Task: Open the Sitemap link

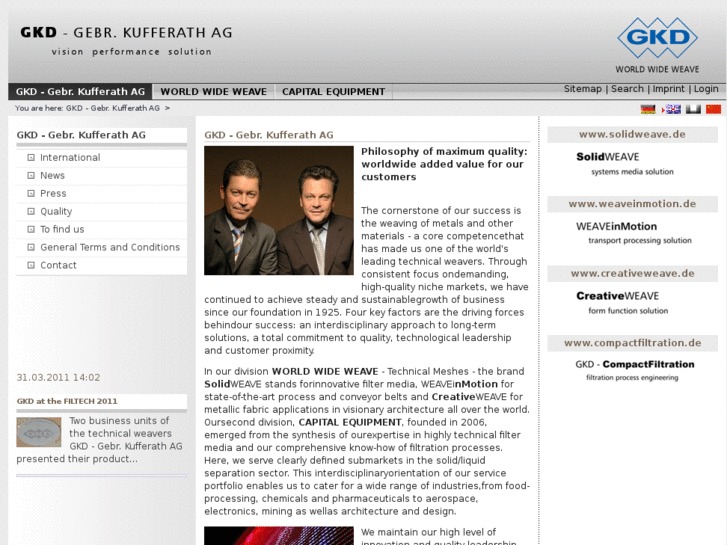Action: pos(582,89)
